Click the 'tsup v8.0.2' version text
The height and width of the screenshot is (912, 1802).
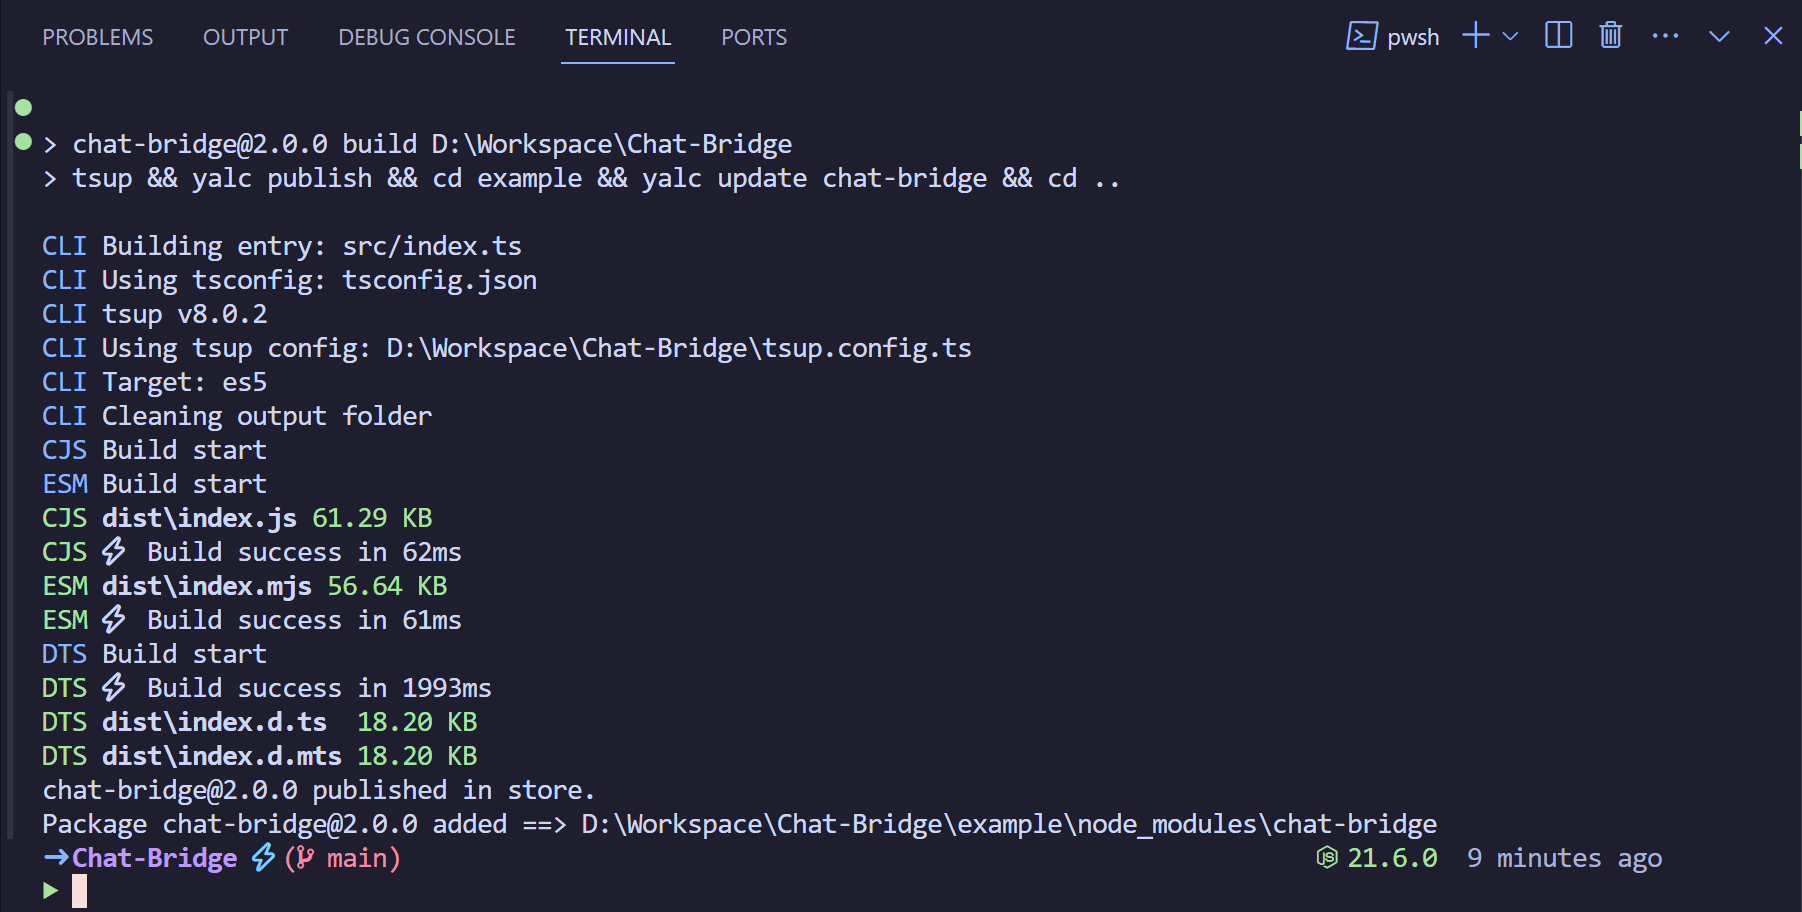click(x=185, y=314)
